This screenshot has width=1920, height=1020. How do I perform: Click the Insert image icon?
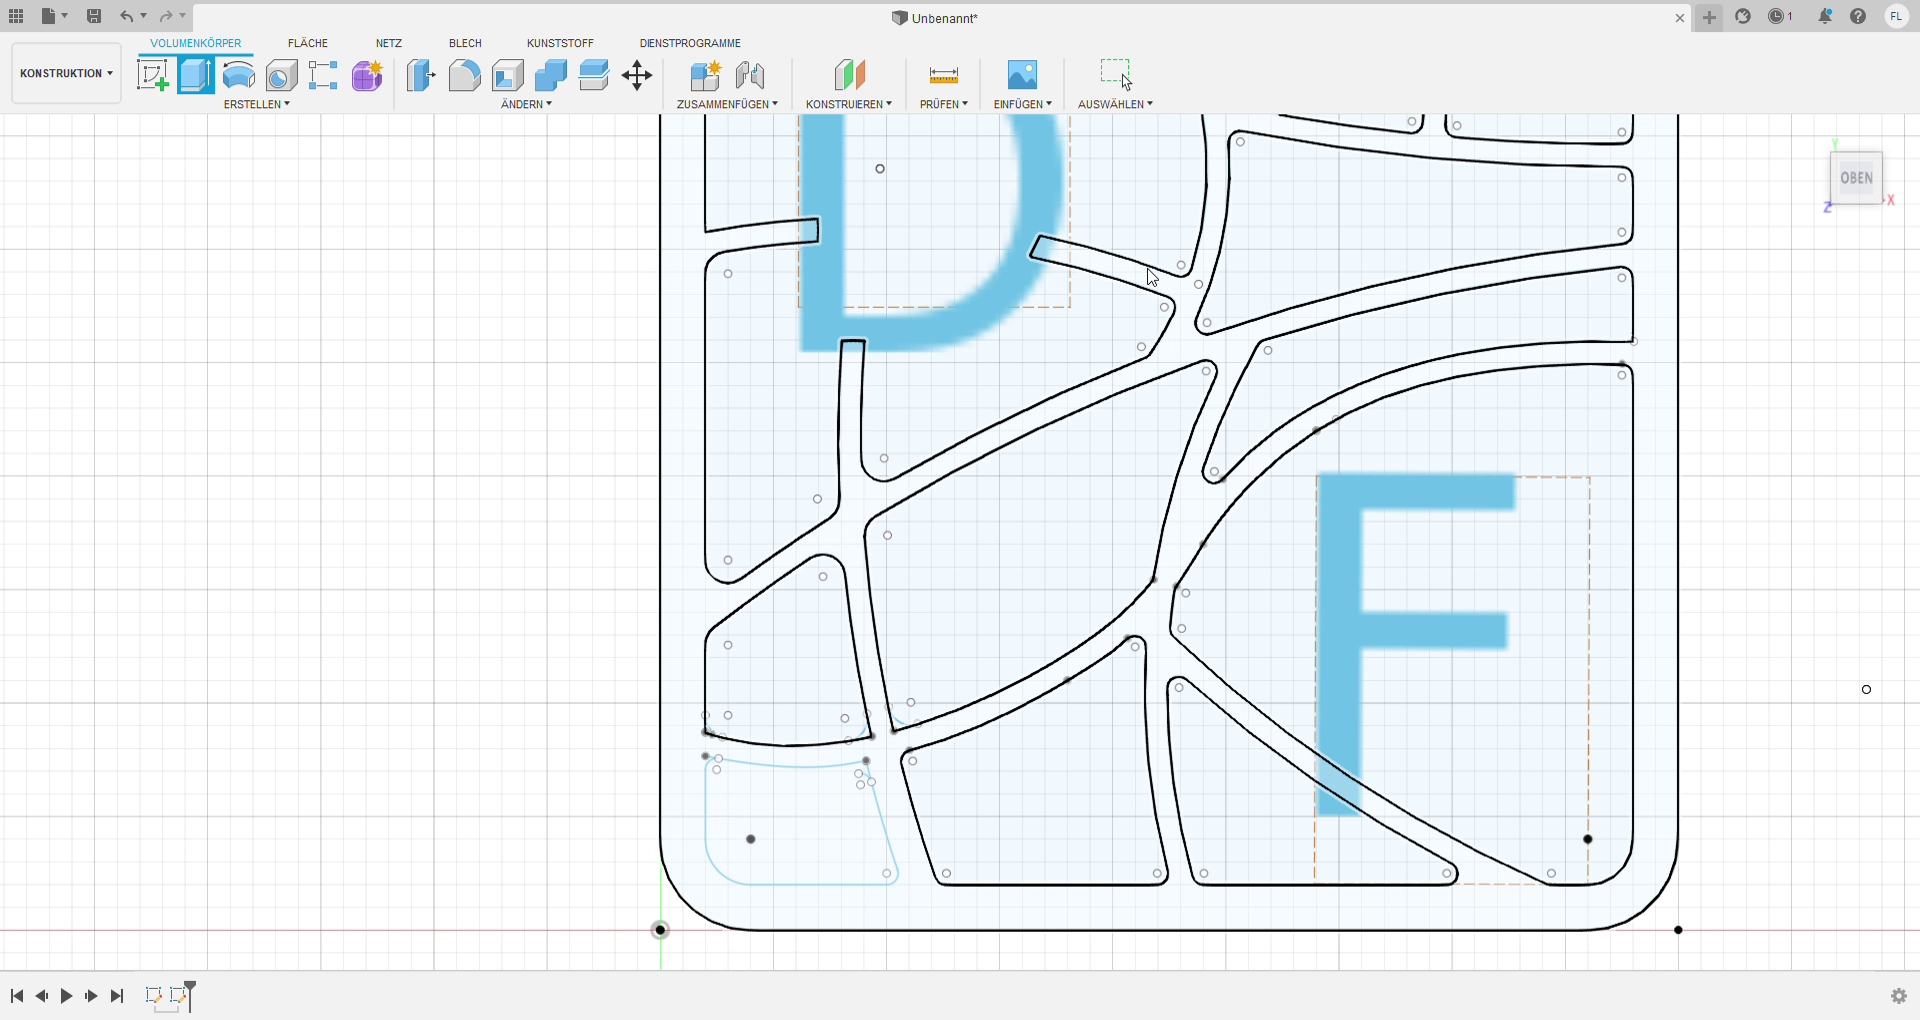1021,75
